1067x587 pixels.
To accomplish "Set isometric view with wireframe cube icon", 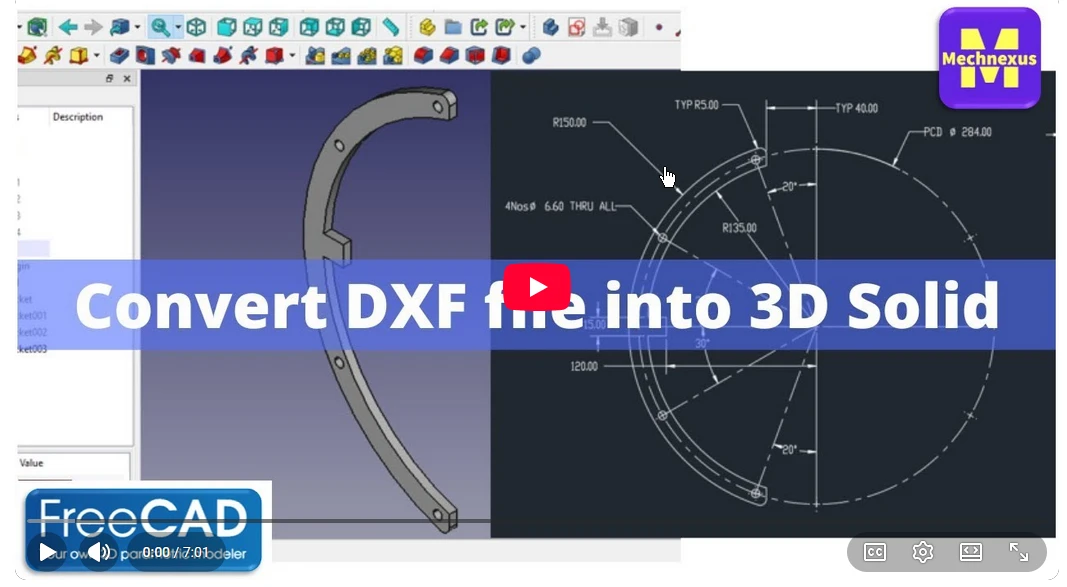I will (197, 27).
